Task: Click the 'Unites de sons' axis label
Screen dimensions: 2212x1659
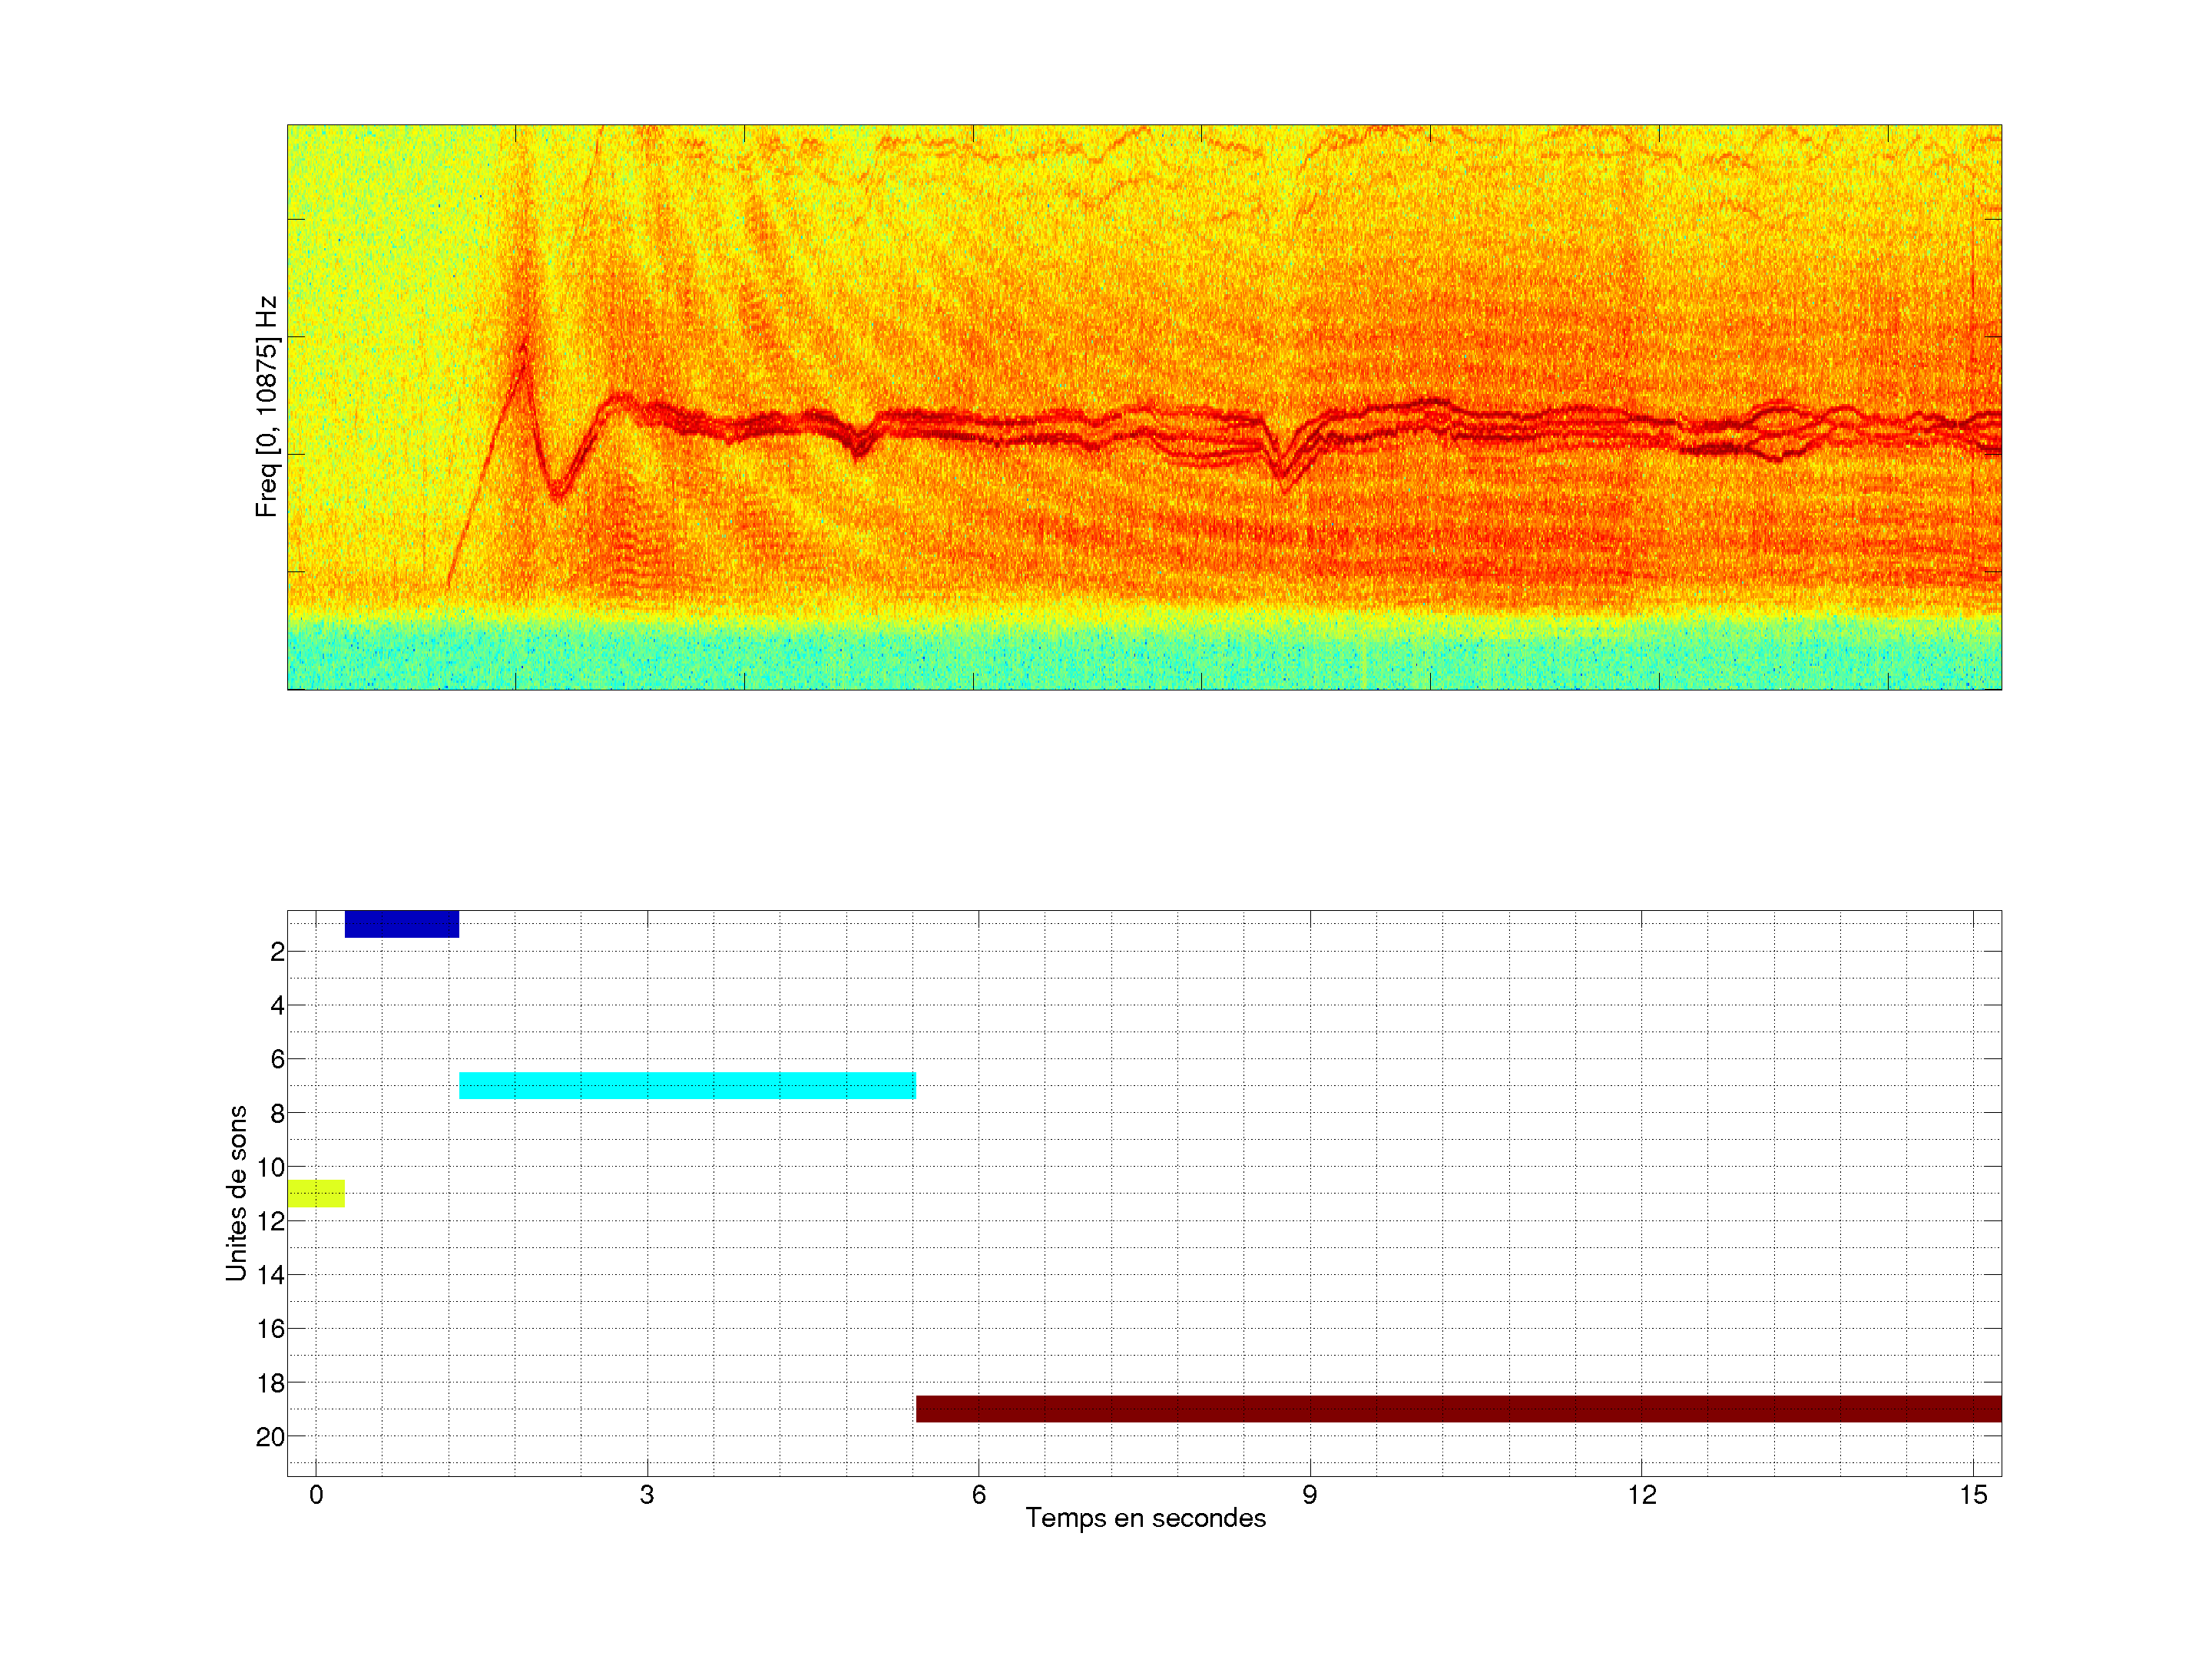Action: coord(236,1193)
